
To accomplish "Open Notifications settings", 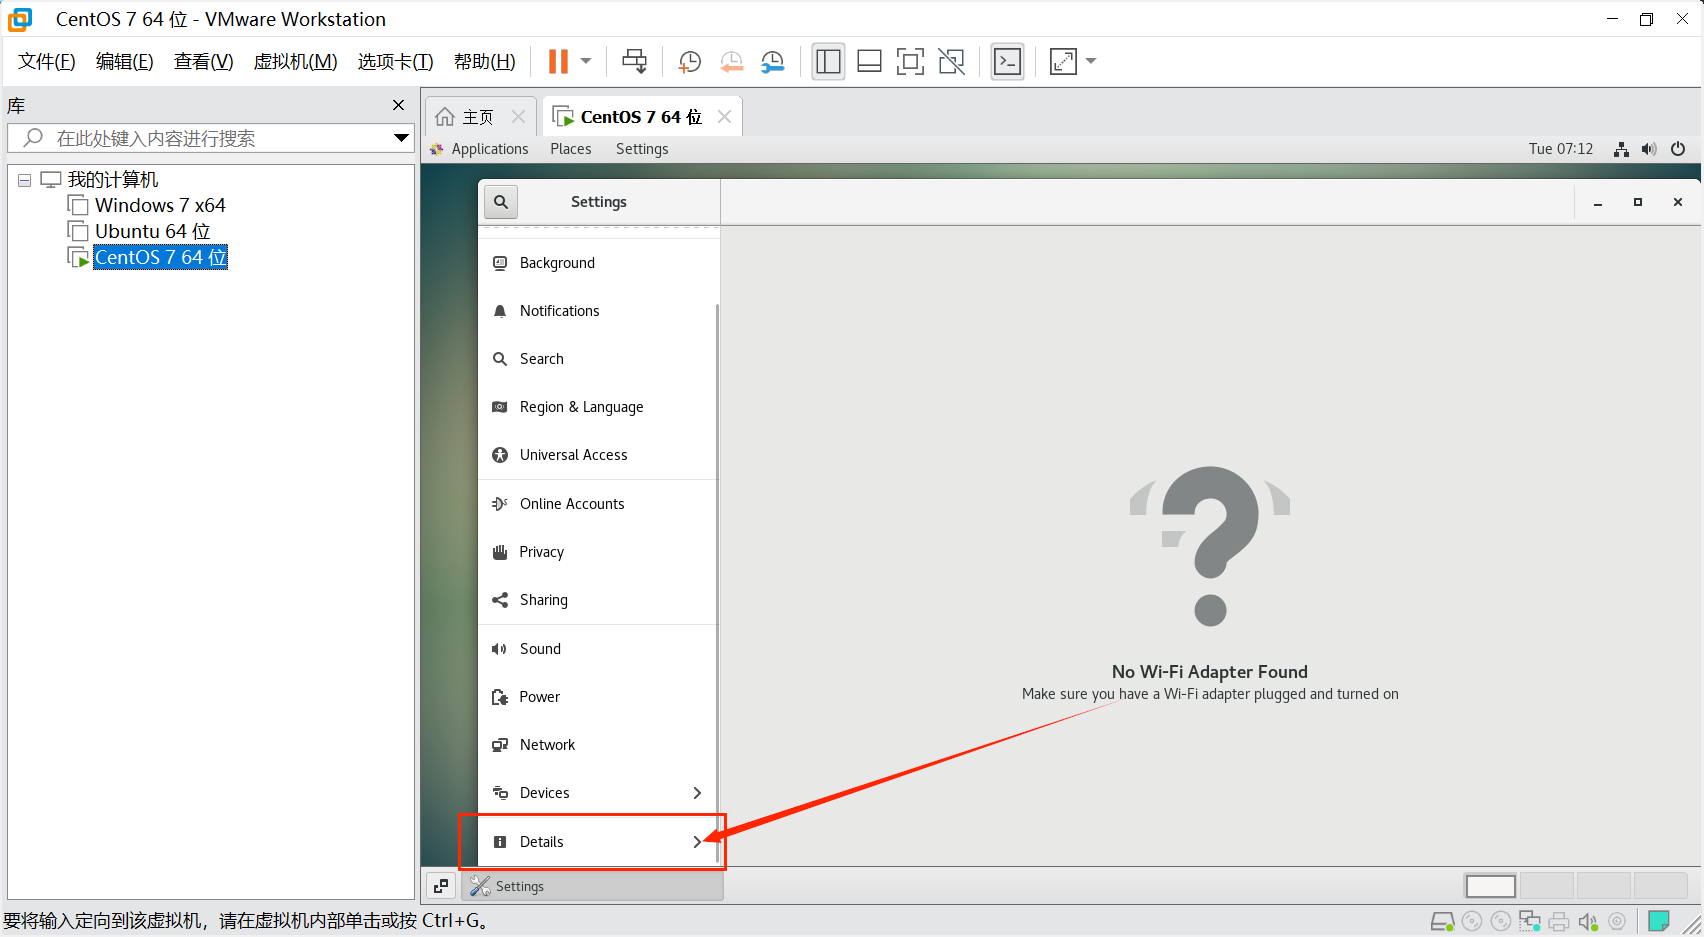I will pos(598,311).
